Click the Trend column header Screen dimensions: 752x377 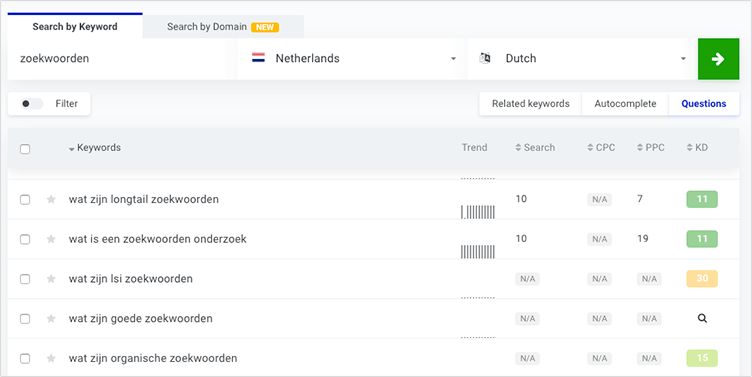coord(474,148)
